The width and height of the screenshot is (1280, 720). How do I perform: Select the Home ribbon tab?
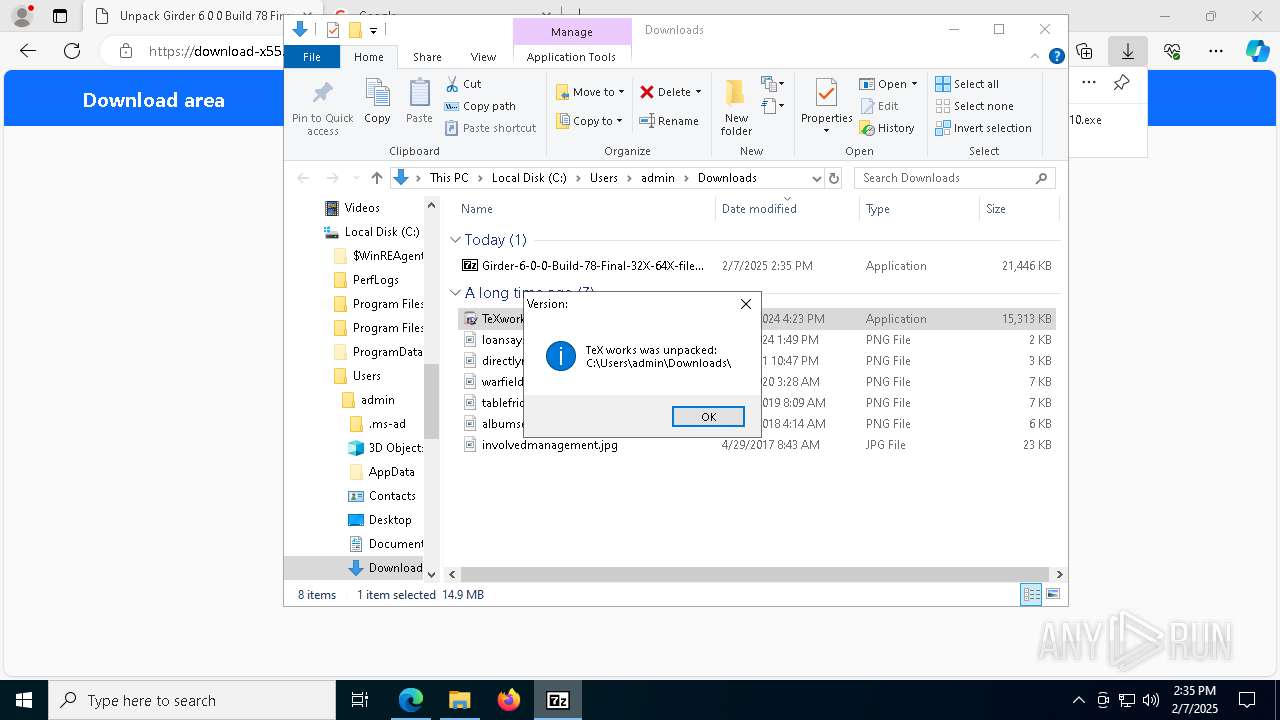click(x=368, y=57)
